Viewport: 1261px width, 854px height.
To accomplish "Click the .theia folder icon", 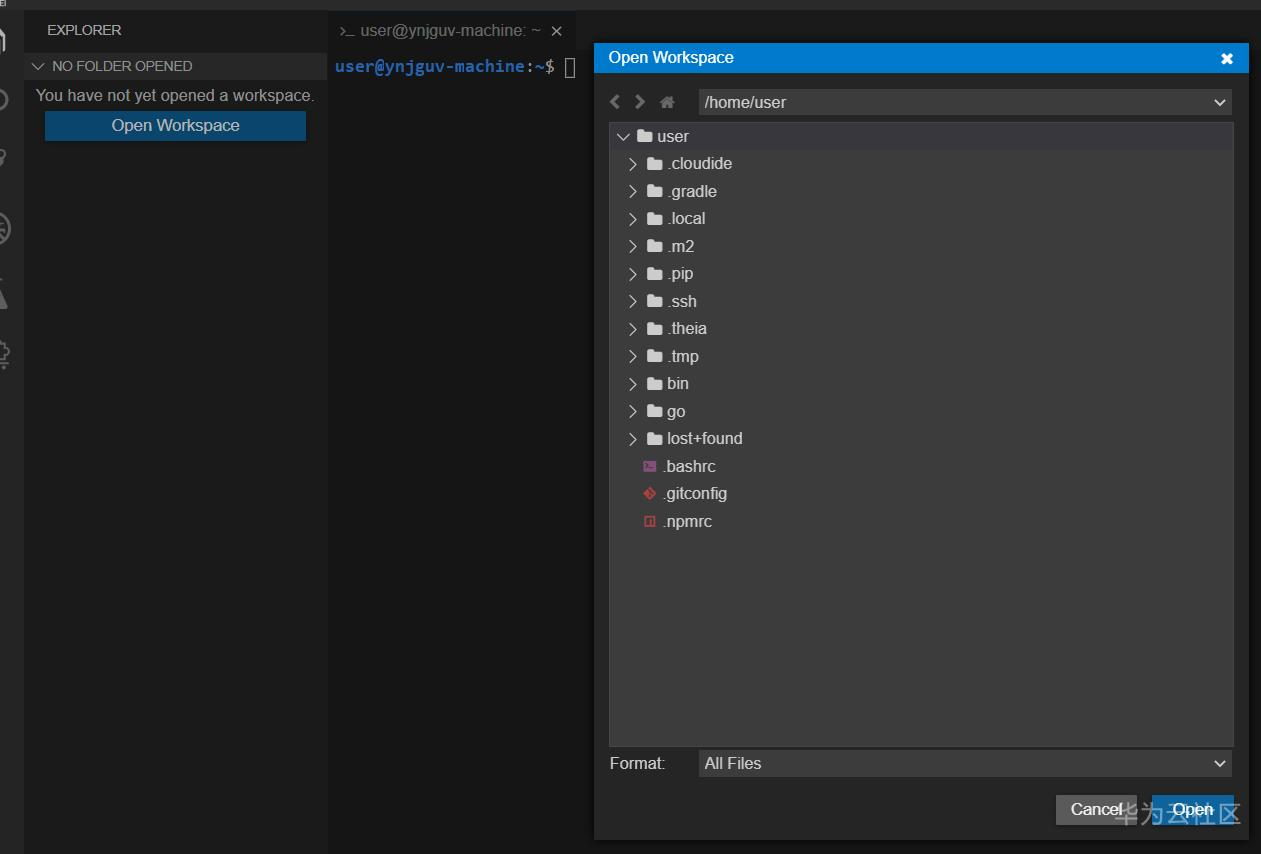I will pyautogui.click(x=655, y=328).
